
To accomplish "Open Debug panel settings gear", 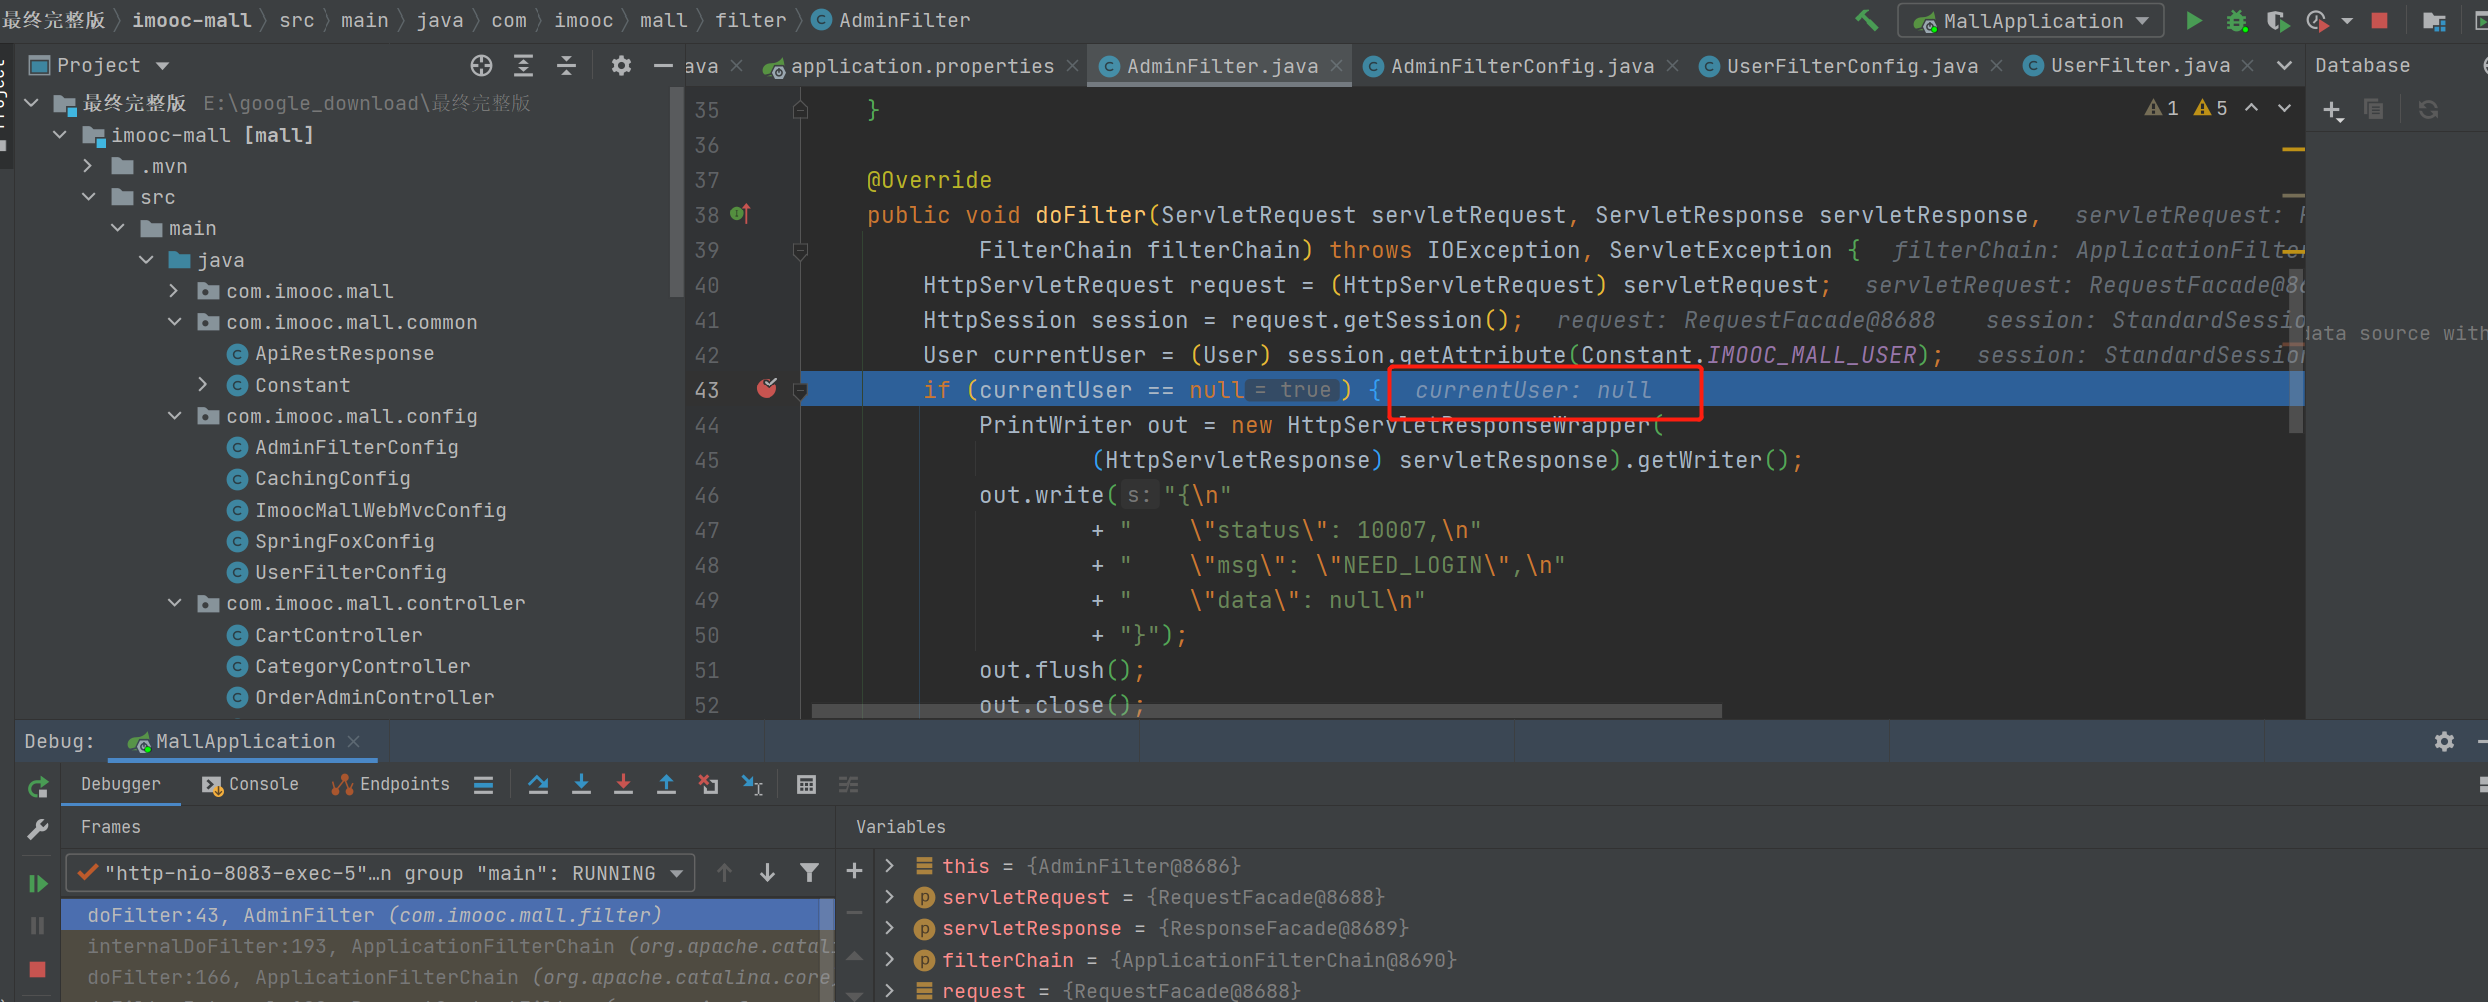I will 2444,741.
